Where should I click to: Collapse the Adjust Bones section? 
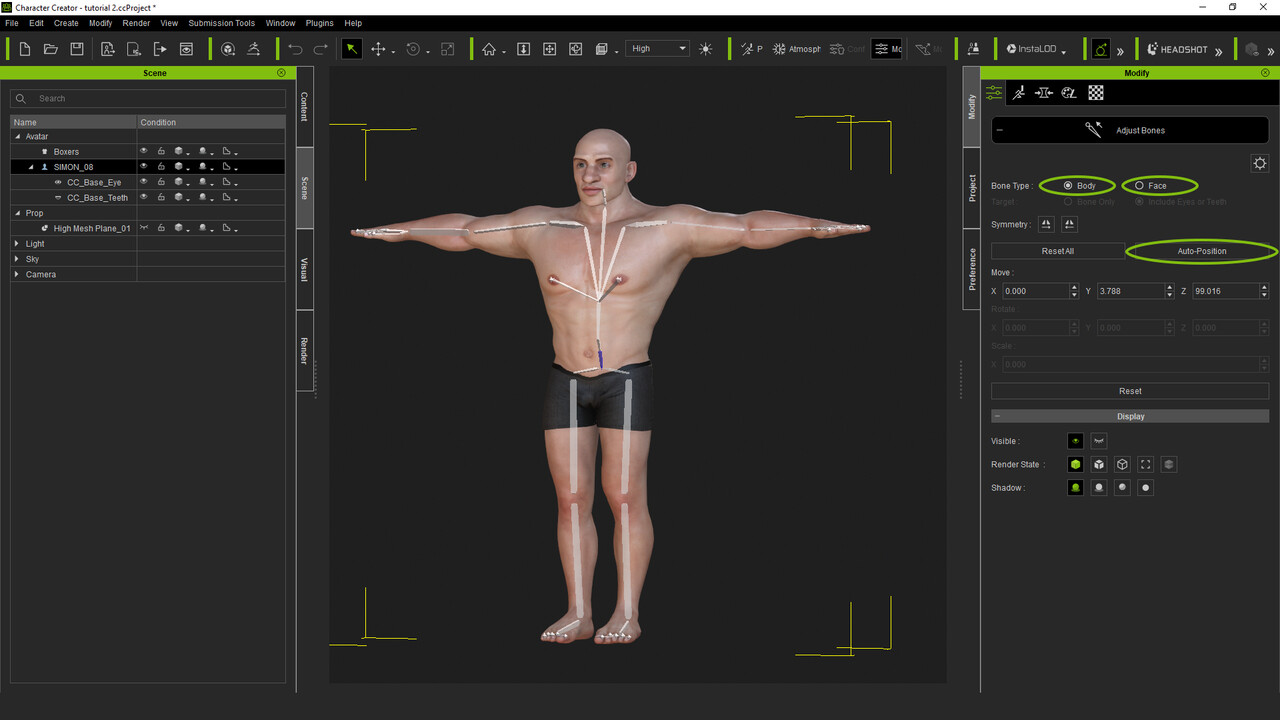1000,130
